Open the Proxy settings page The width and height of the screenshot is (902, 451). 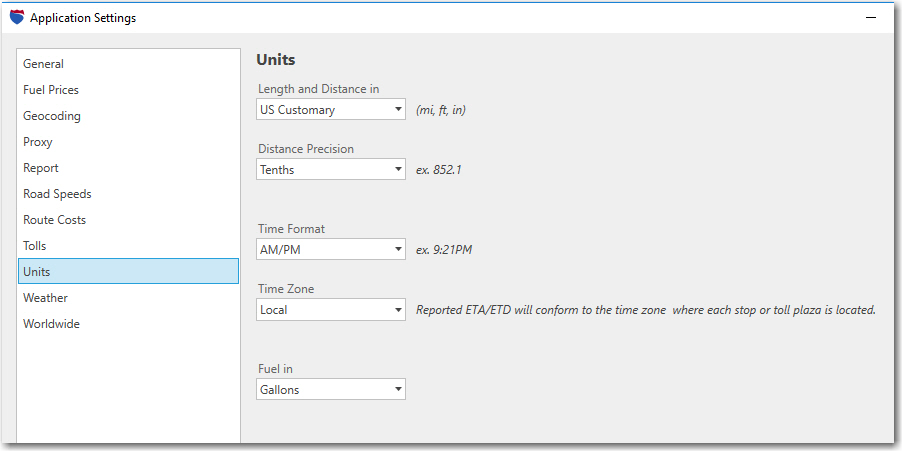38,142
